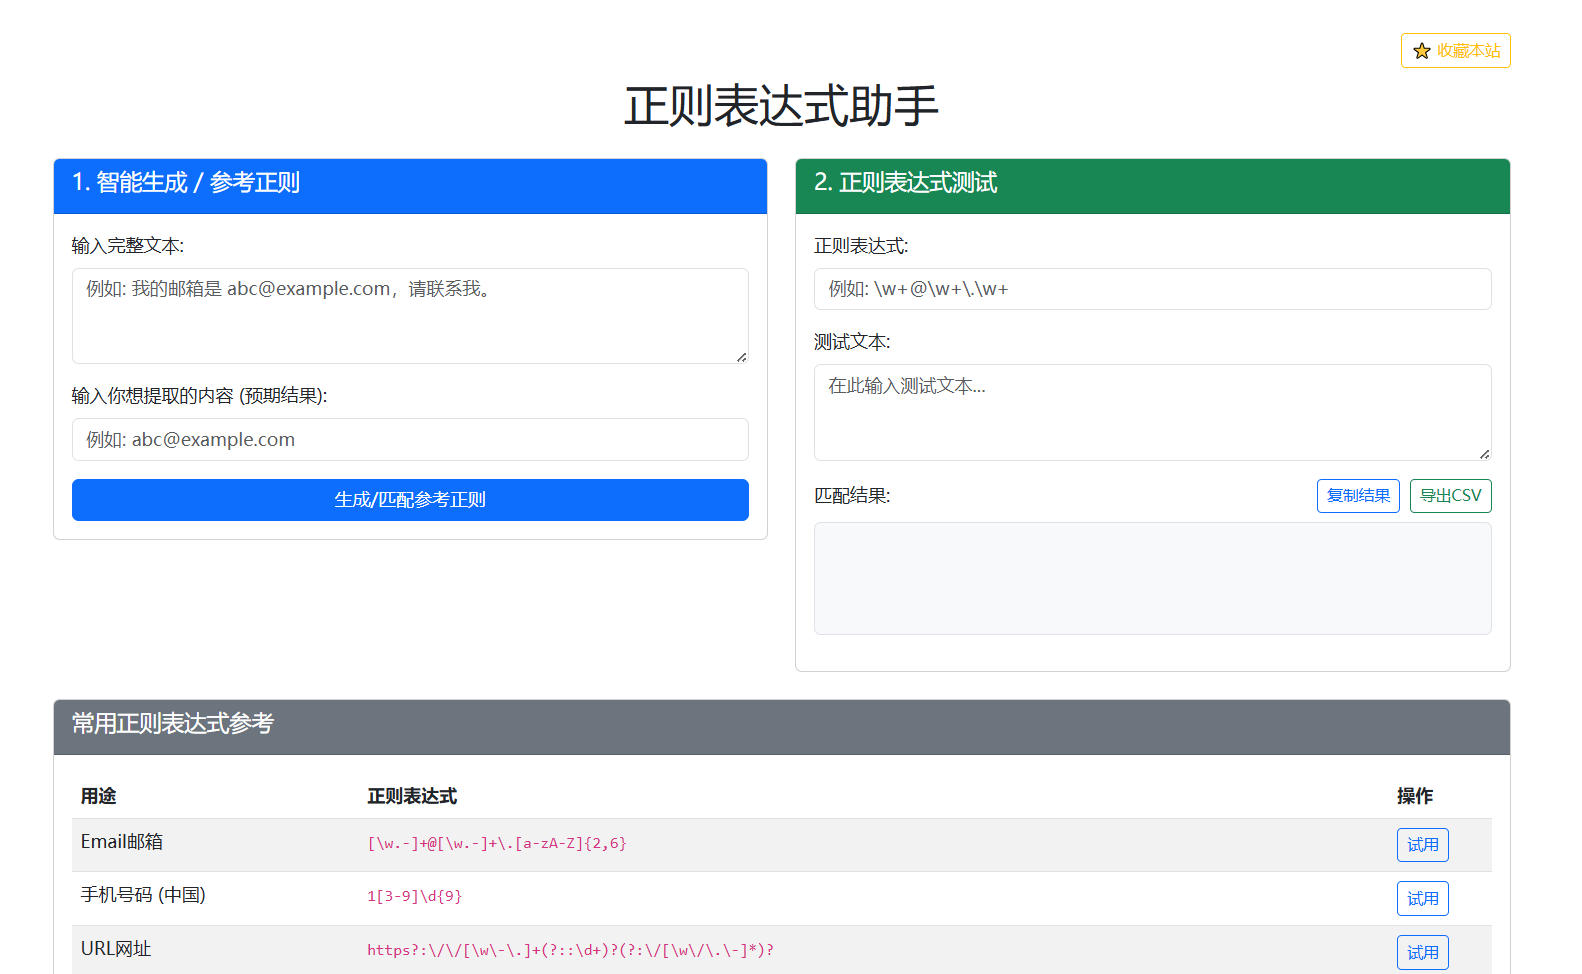Click the resize handle of 测试文本 textarea

click(x=1484, y=454)
